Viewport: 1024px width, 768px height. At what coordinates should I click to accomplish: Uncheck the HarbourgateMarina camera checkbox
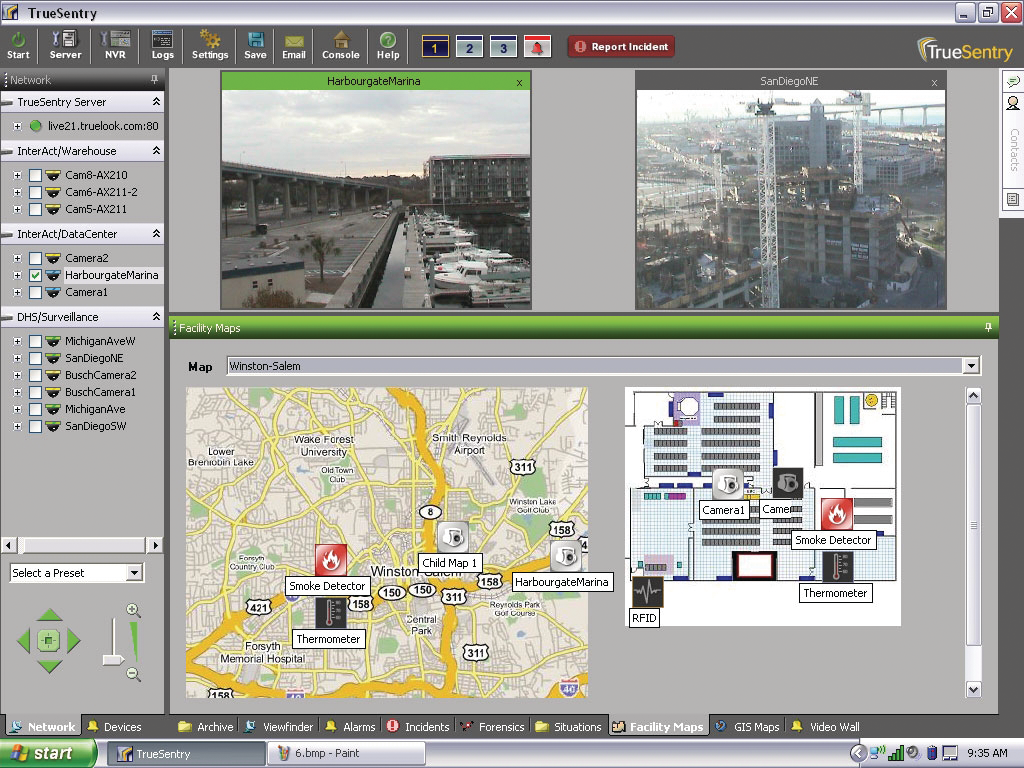36,275
